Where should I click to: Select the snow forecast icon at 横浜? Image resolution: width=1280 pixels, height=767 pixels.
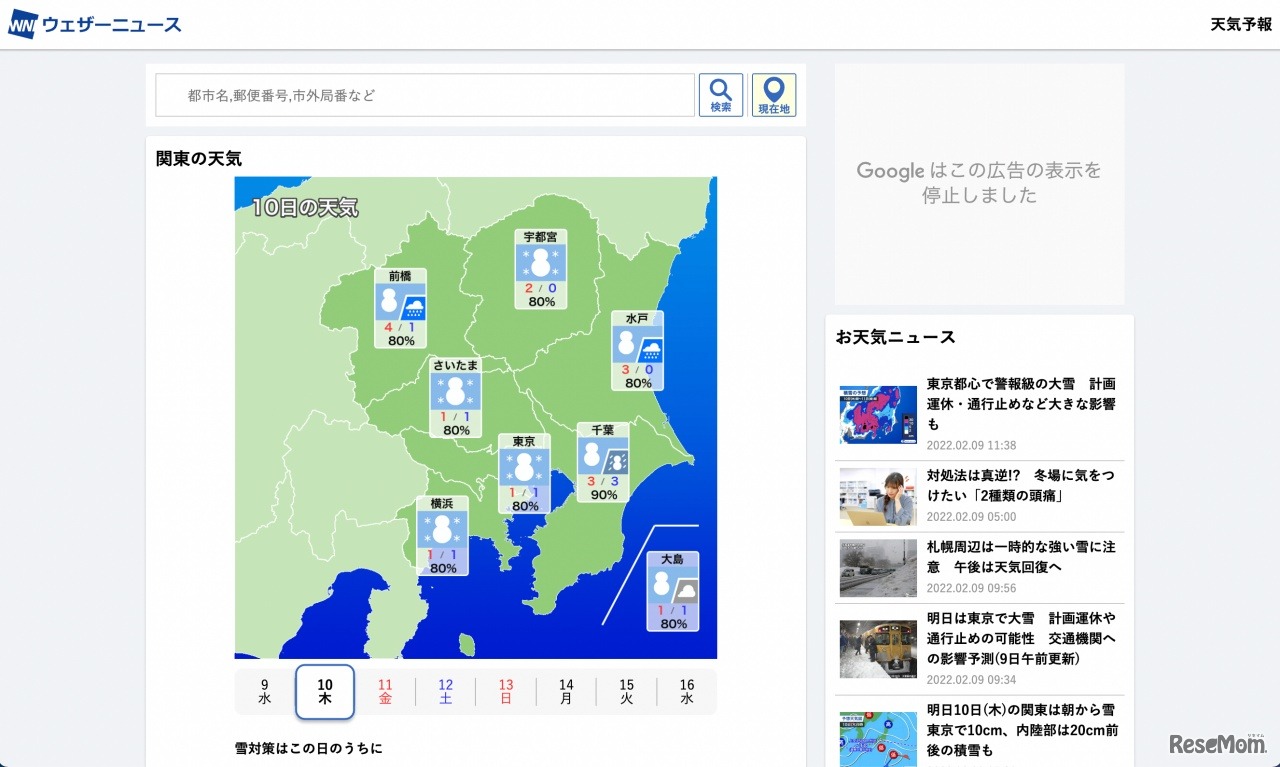(443, 529)
